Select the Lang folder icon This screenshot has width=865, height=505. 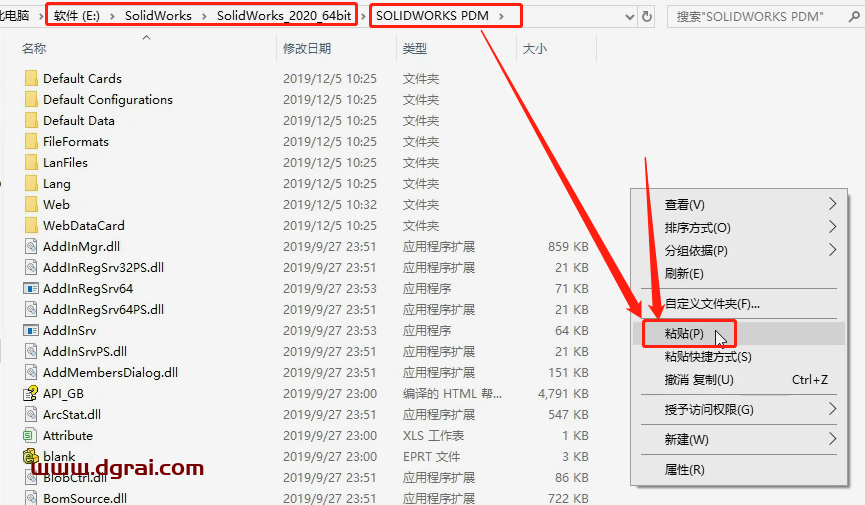[x=31, y=183]
